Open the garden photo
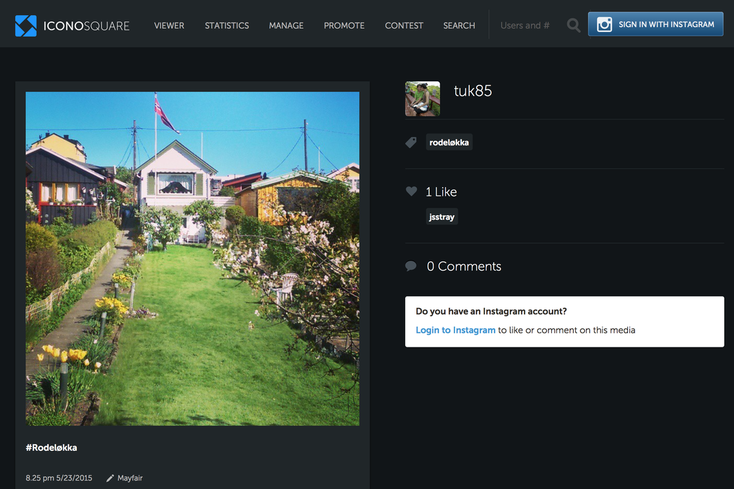The height and width of the screenshot is (489, 734). 192,259
